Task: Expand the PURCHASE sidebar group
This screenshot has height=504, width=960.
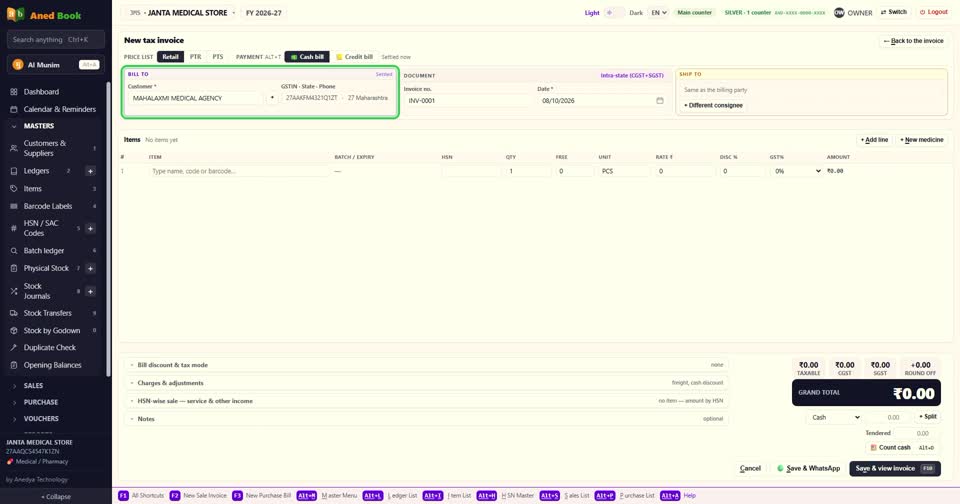Action: (40, 402)
